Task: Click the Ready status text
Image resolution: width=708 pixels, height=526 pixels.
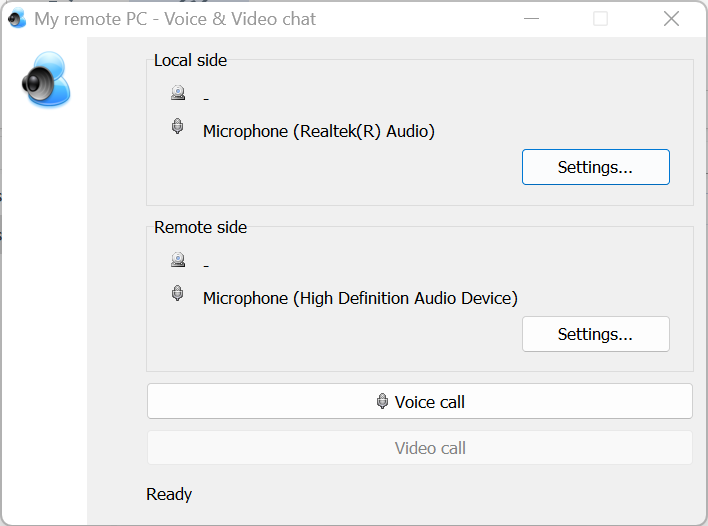Action: (169, 494)
